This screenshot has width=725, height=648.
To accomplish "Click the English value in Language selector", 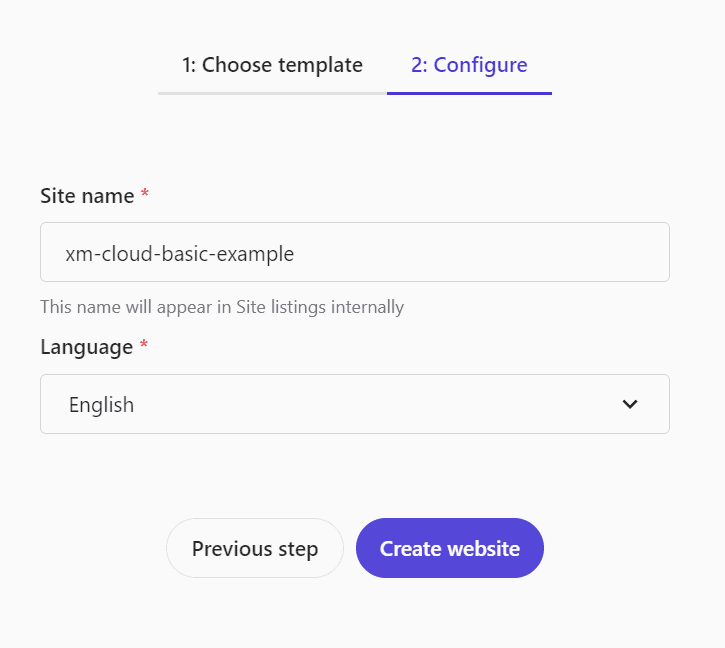I will (x=101, y=405).
